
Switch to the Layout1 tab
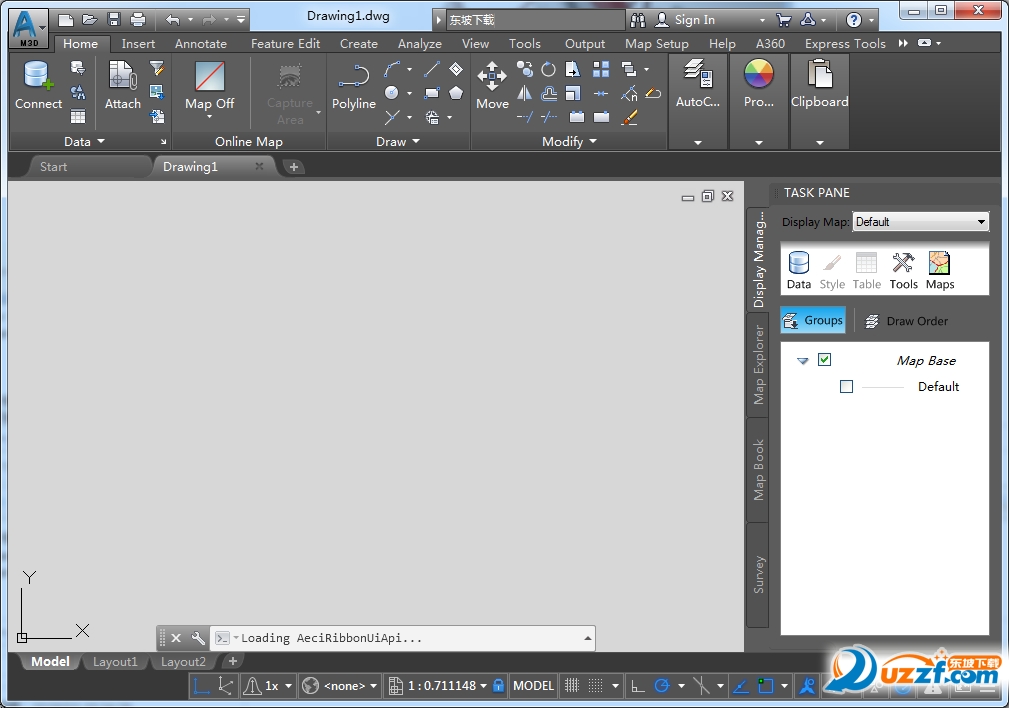pyautogui.click(x=115, y=661)
